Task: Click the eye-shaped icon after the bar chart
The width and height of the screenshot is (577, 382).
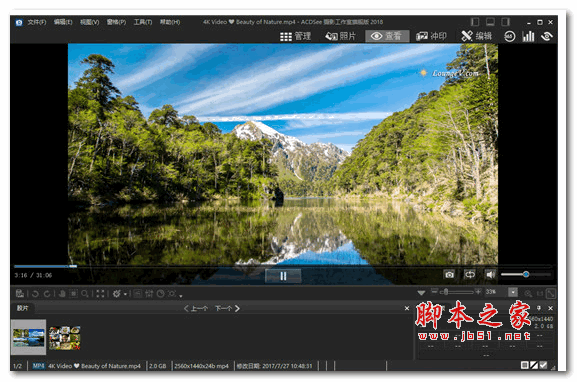Action: pyautogui.click(x=547, y=36)
